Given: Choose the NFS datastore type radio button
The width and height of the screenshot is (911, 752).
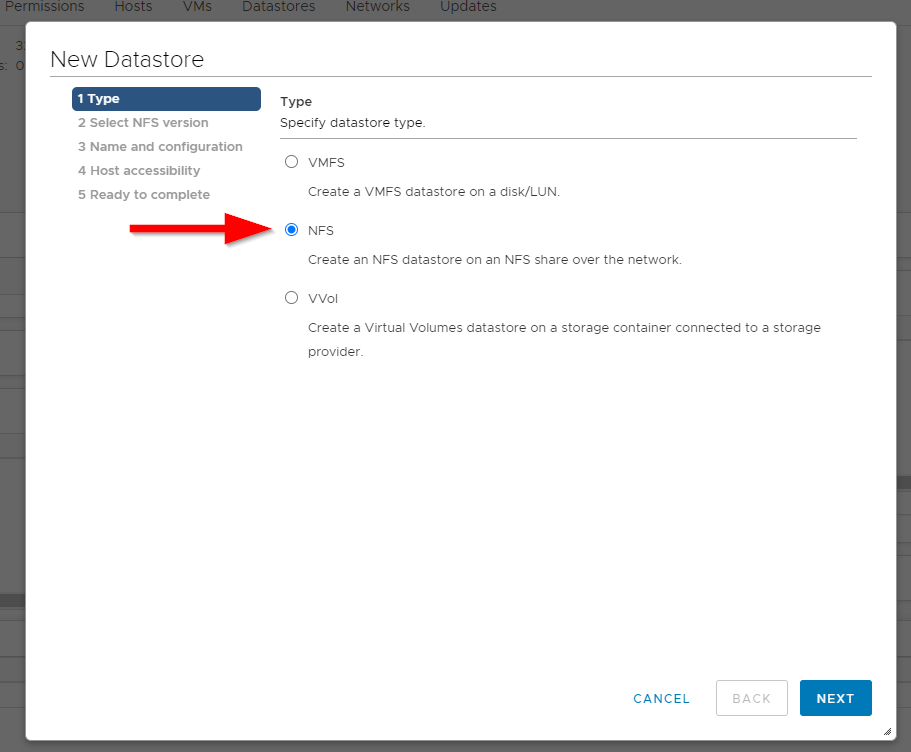Looking at the screenshot, I should click(x=292, y=230).
